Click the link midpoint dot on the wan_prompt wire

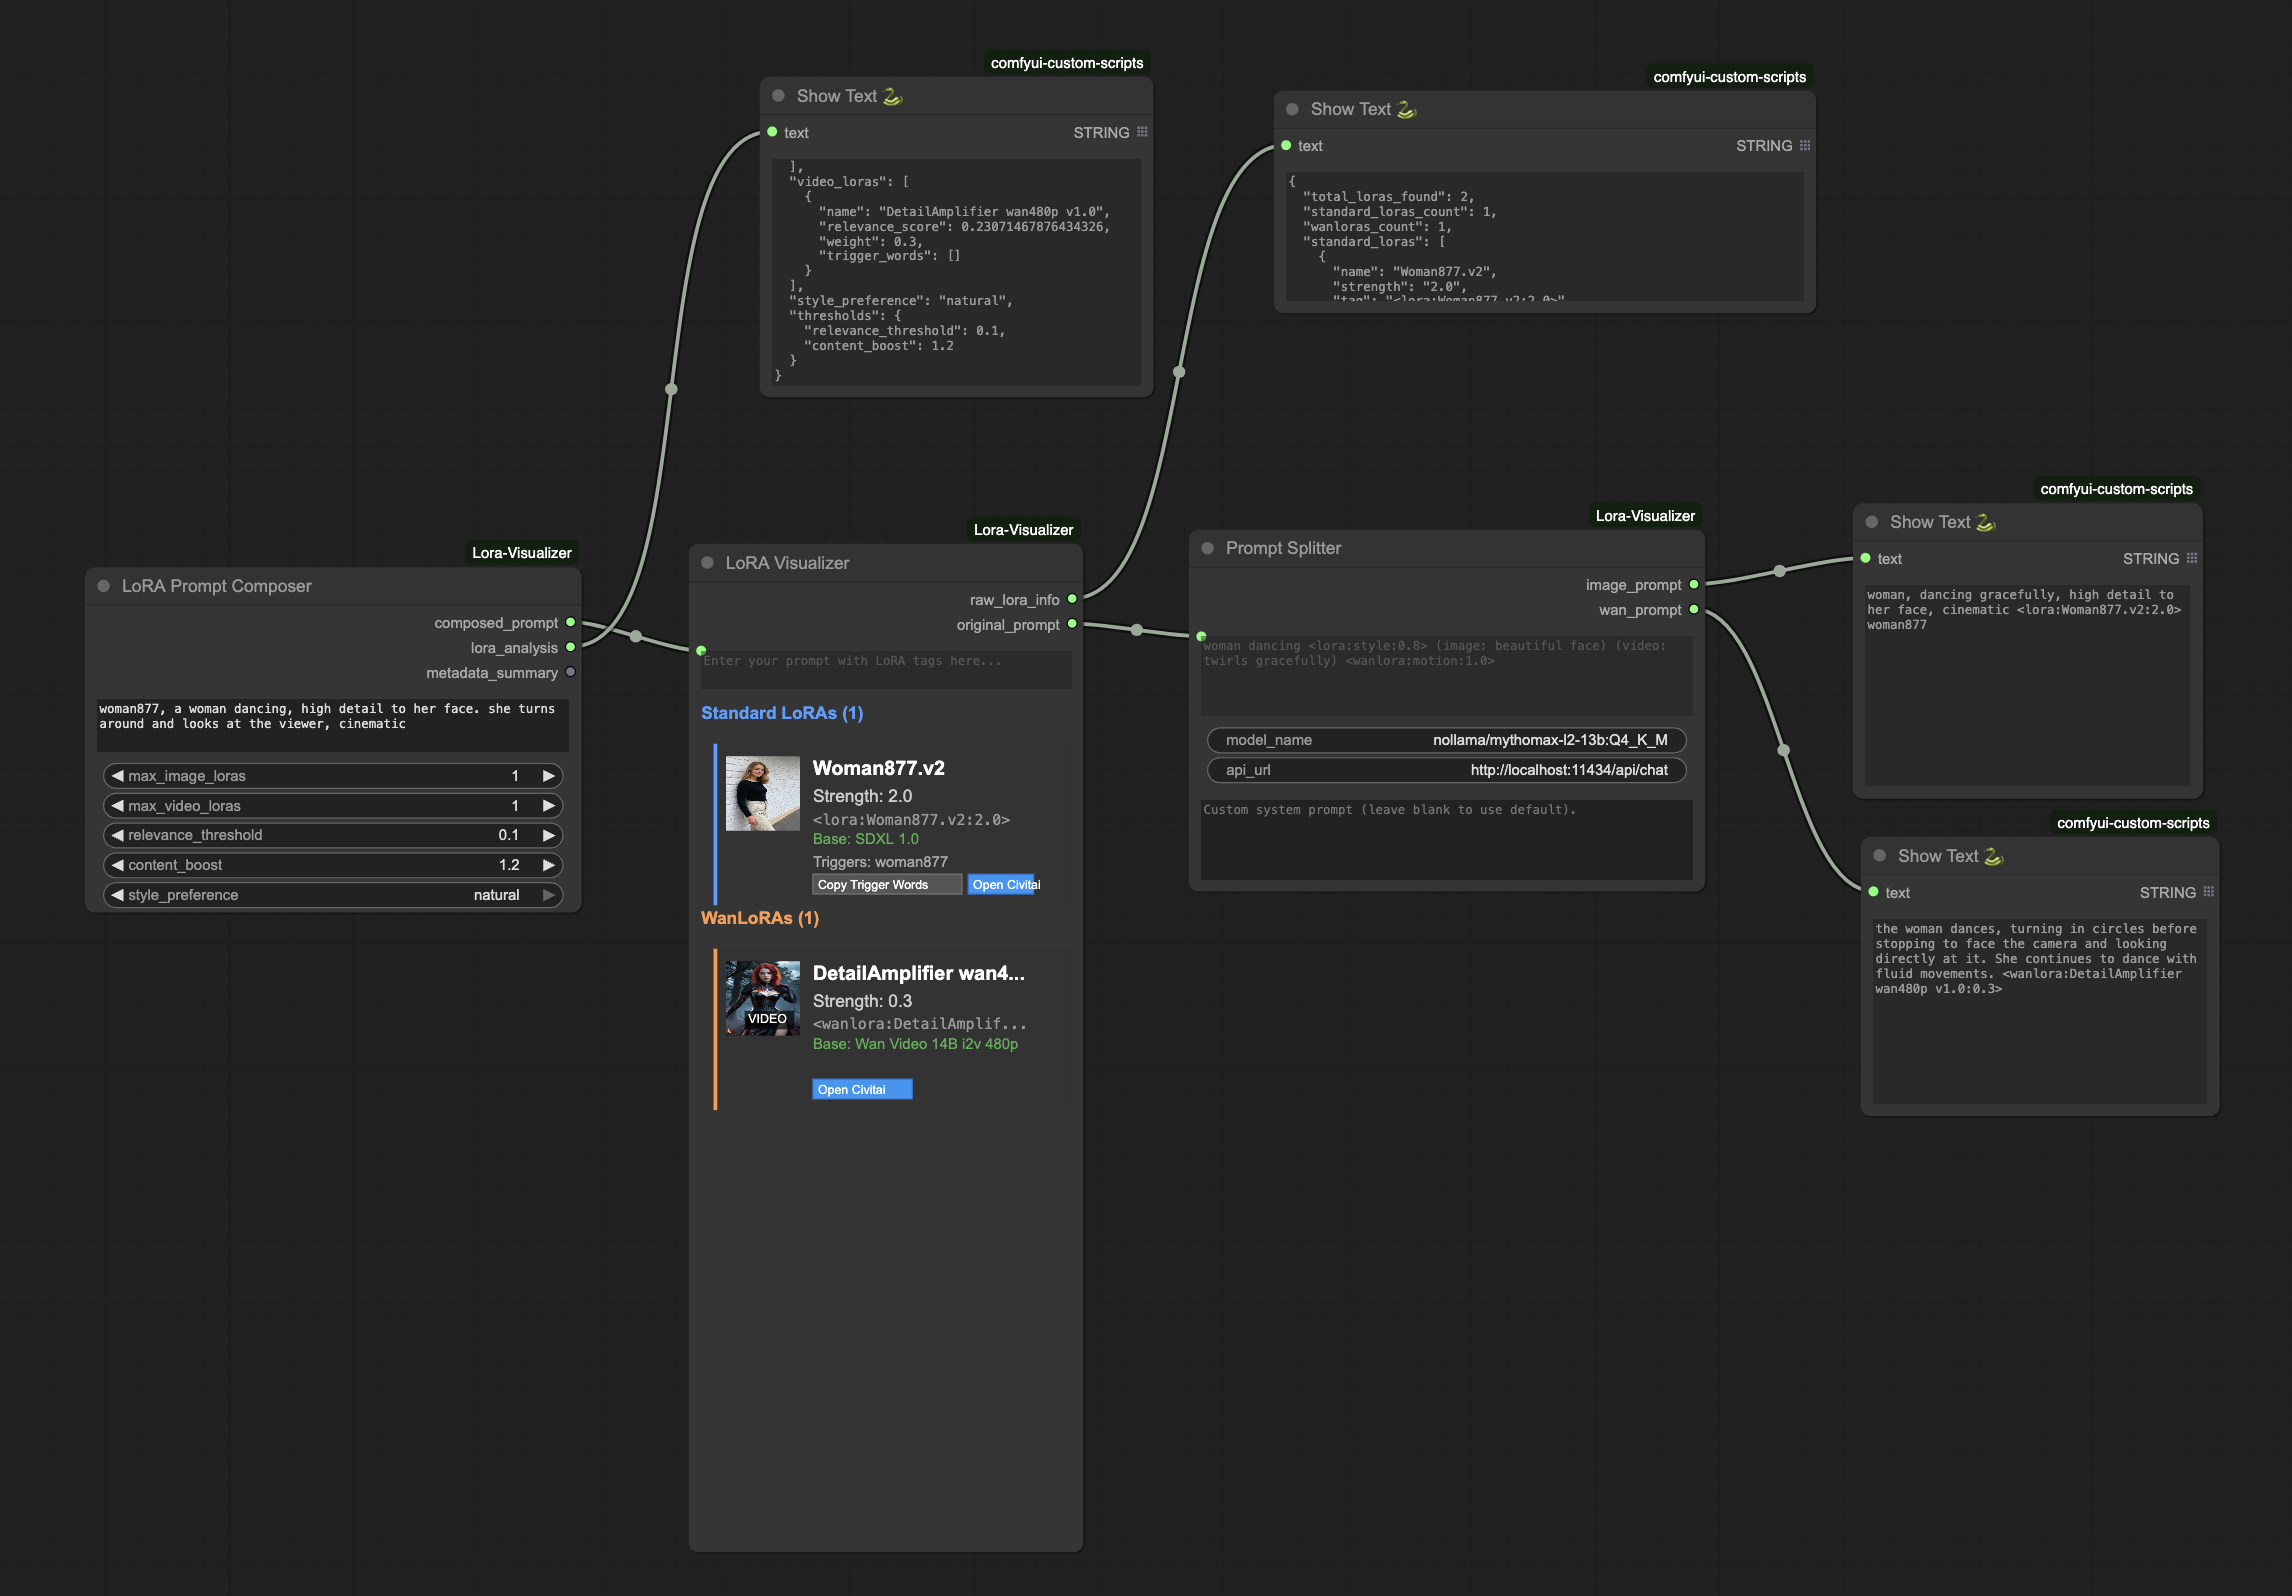(1783, 750)
